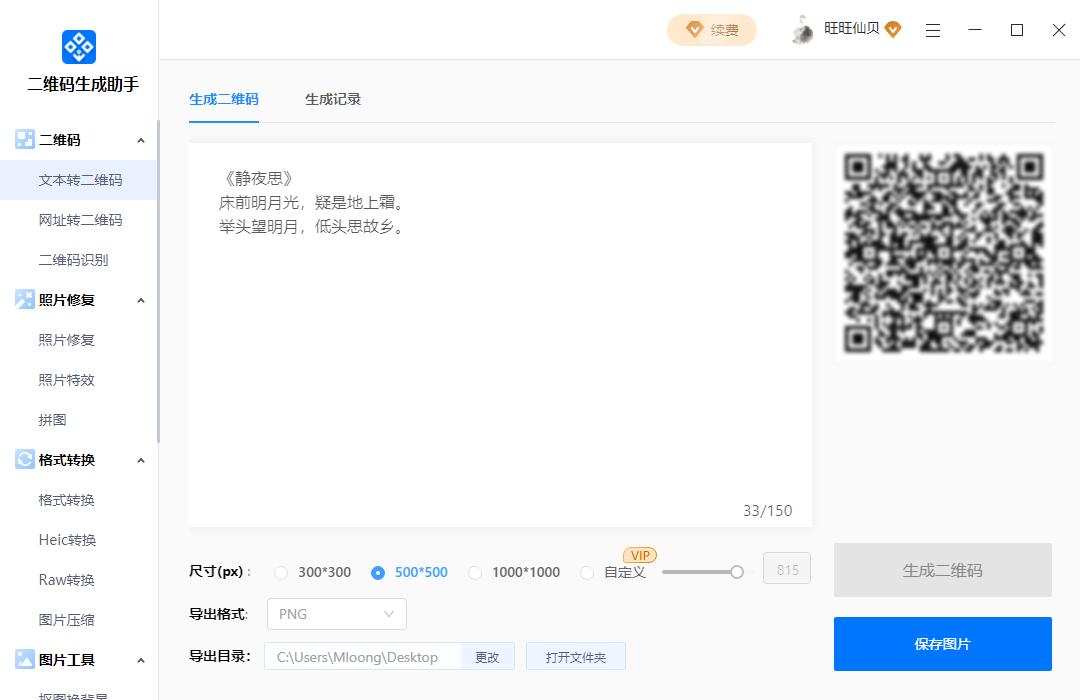Select the 自定义 custom size option
The image size is (1080, 700).
587,573
